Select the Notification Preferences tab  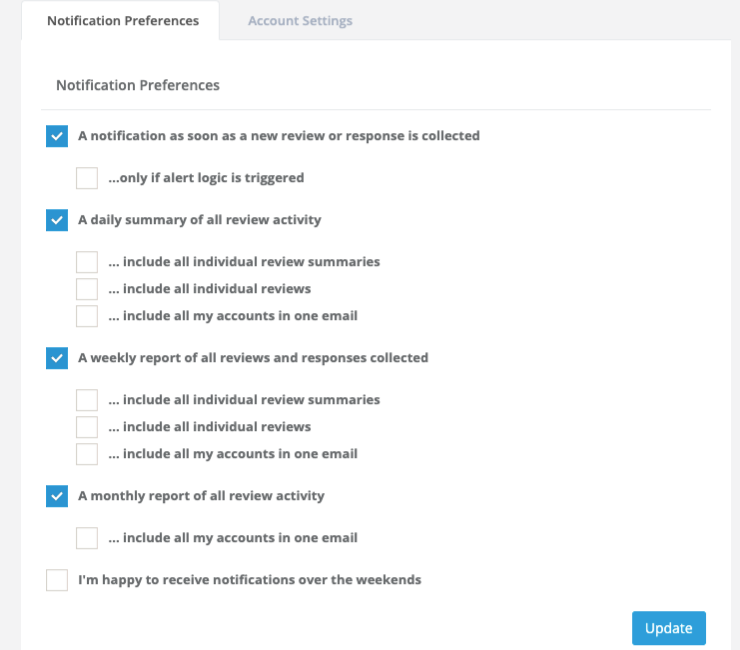[123, 20]
